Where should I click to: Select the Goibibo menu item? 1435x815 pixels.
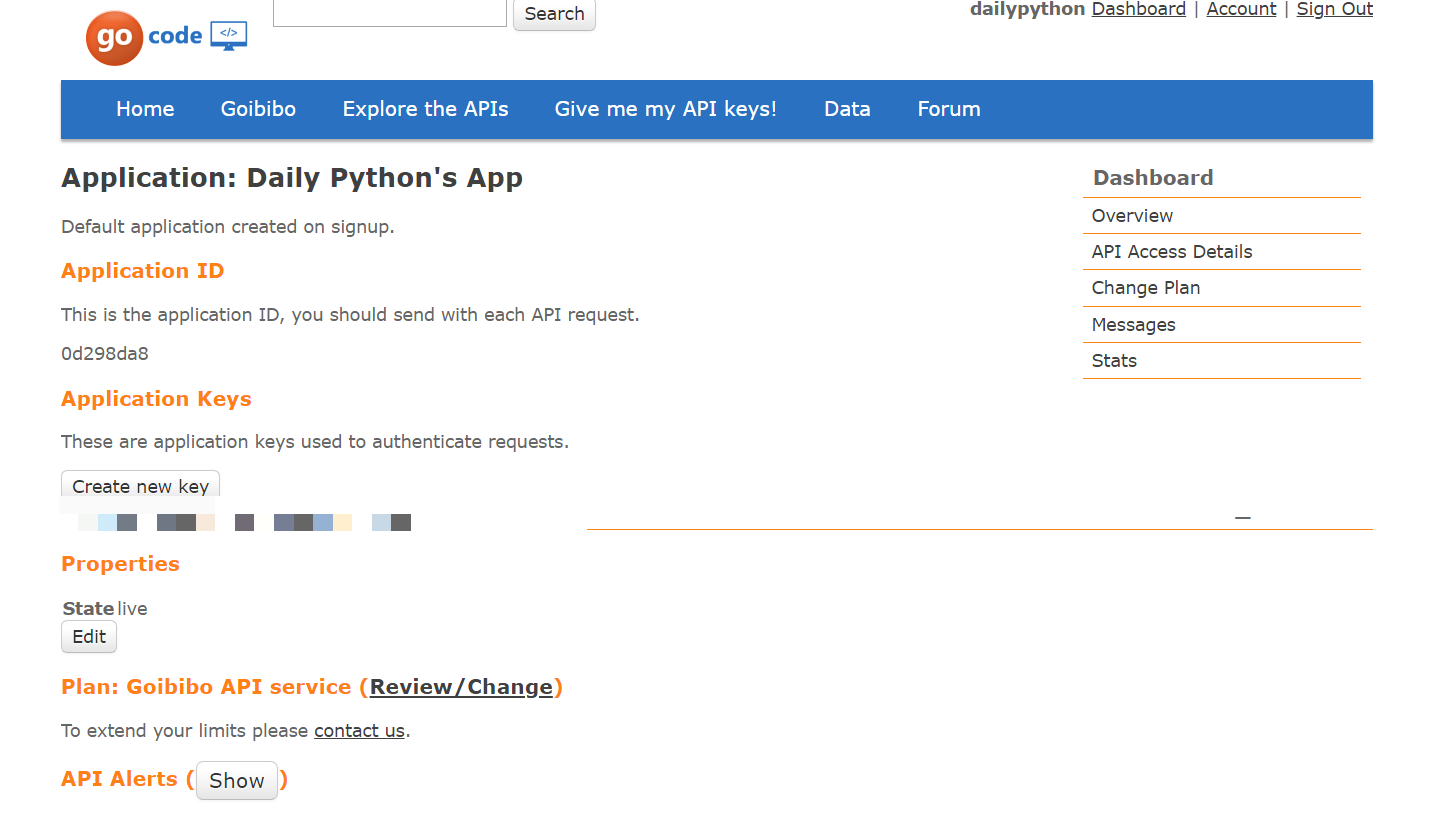pyautogui.click(x=257, y=109)
